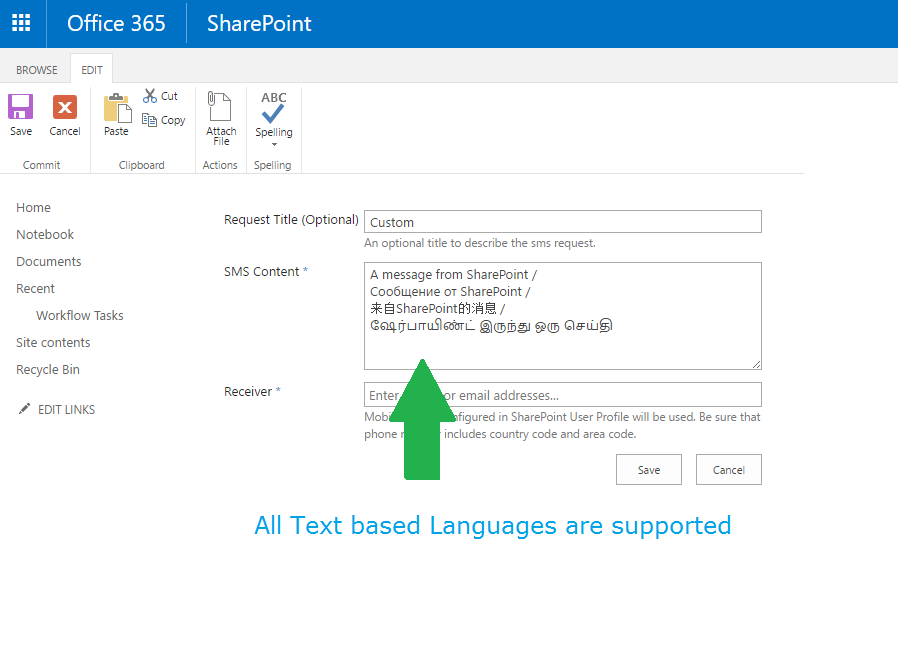This screenshot has width=899, height=655.
Task: Open Documents in left navigation
Action: point(49,262)
